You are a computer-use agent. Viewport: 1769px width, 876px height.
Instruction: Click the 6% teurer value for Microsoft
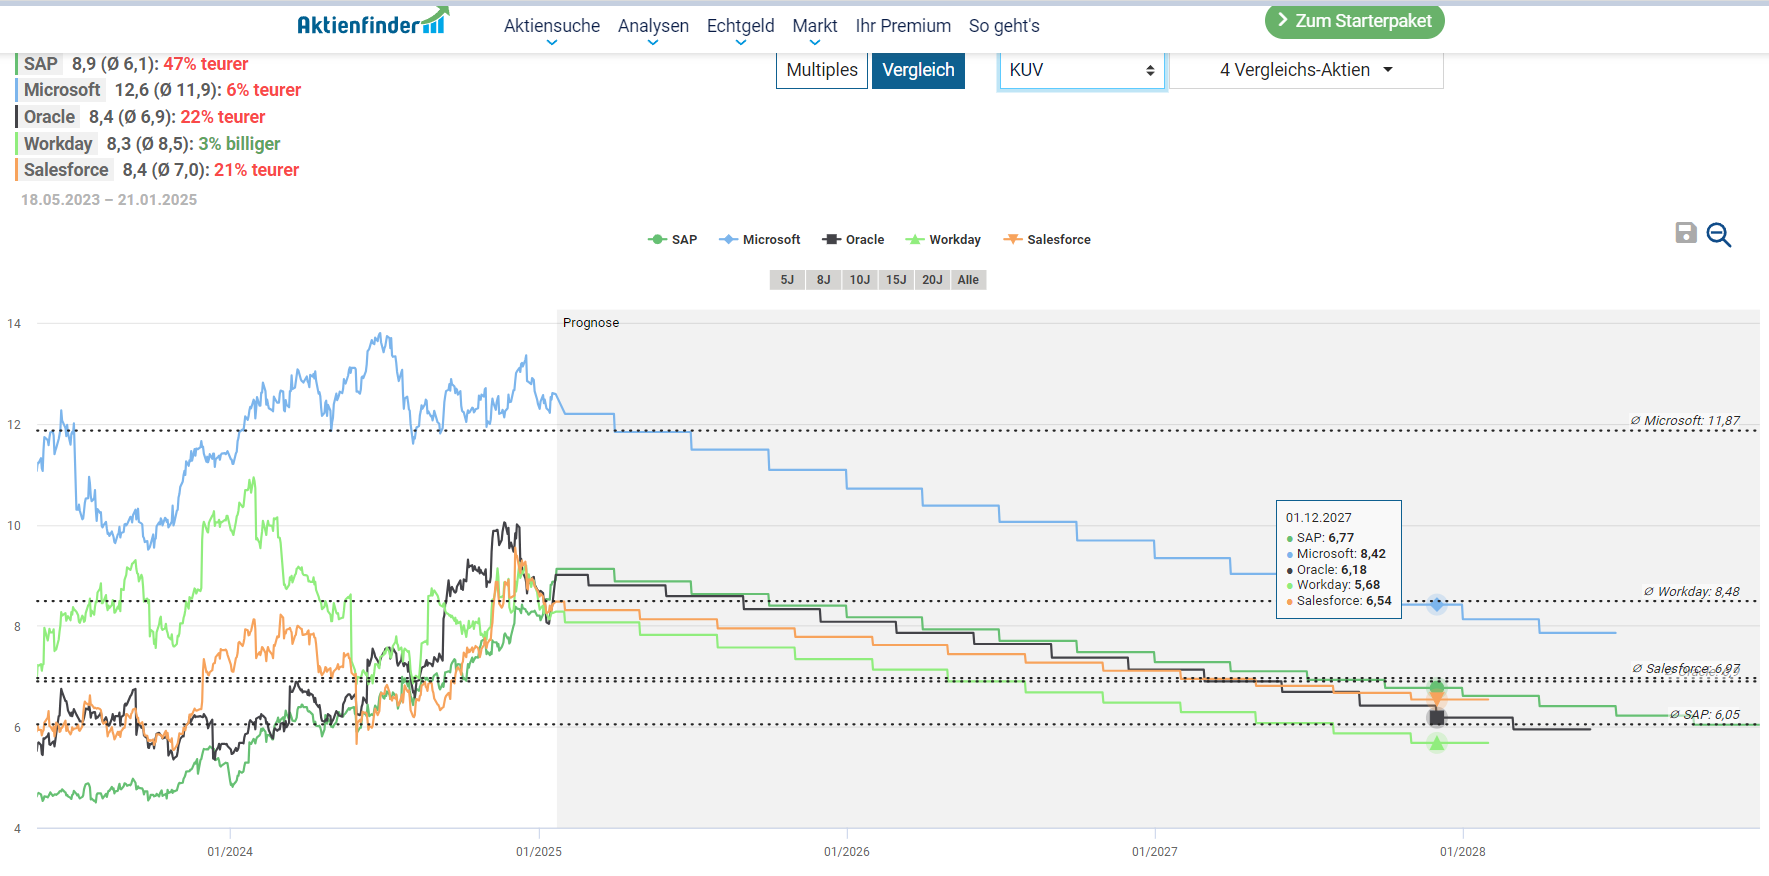264,90
